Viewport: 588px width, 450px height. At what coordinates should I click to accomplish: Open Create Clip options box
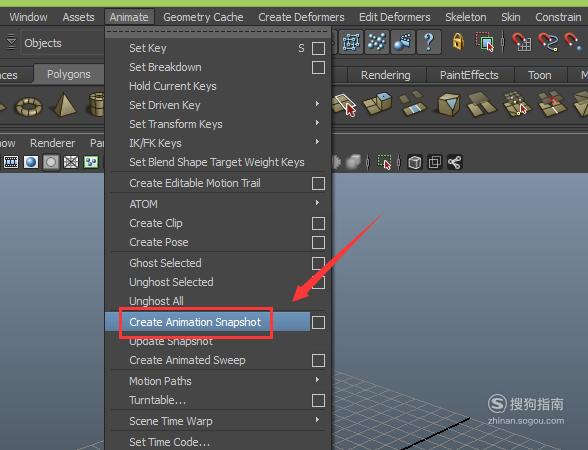click(318, 224)
